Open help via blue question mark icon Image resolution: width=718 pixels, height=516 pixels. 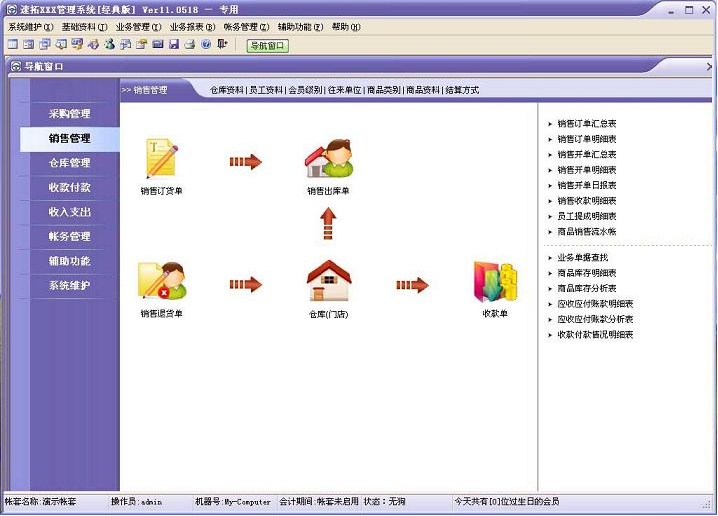[206, 44]
